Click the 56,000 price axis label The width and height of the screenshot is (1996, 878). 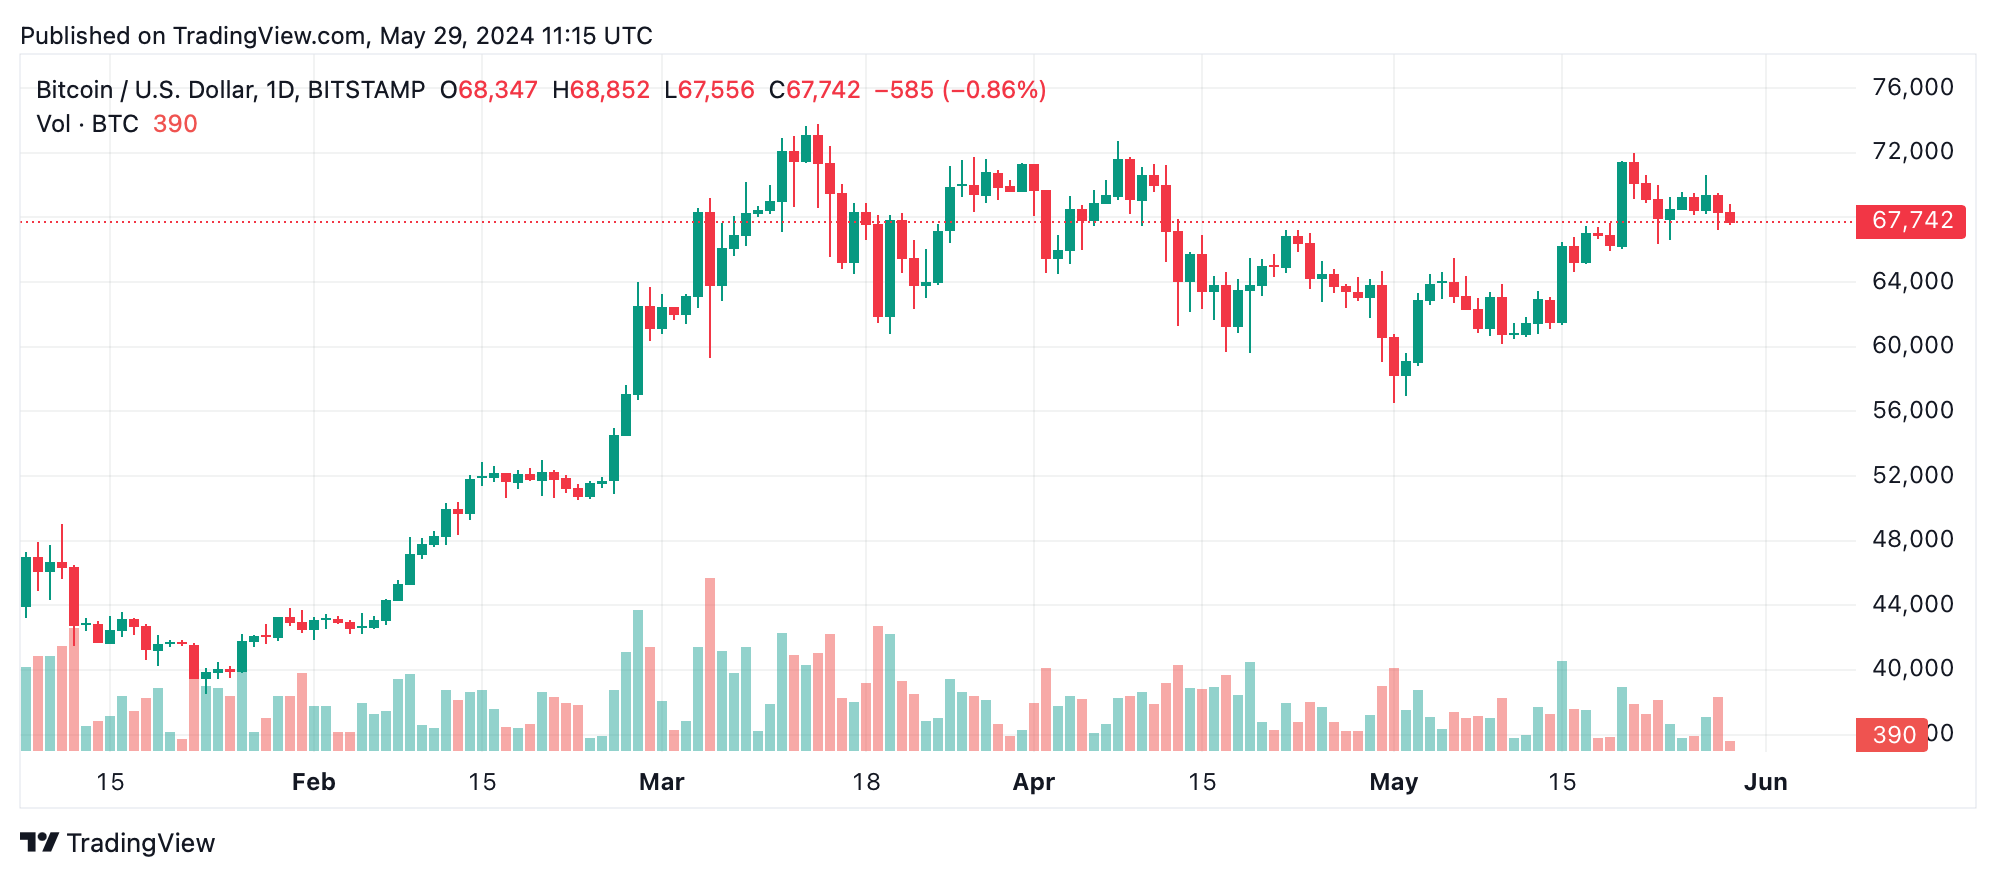(1912, 410)
